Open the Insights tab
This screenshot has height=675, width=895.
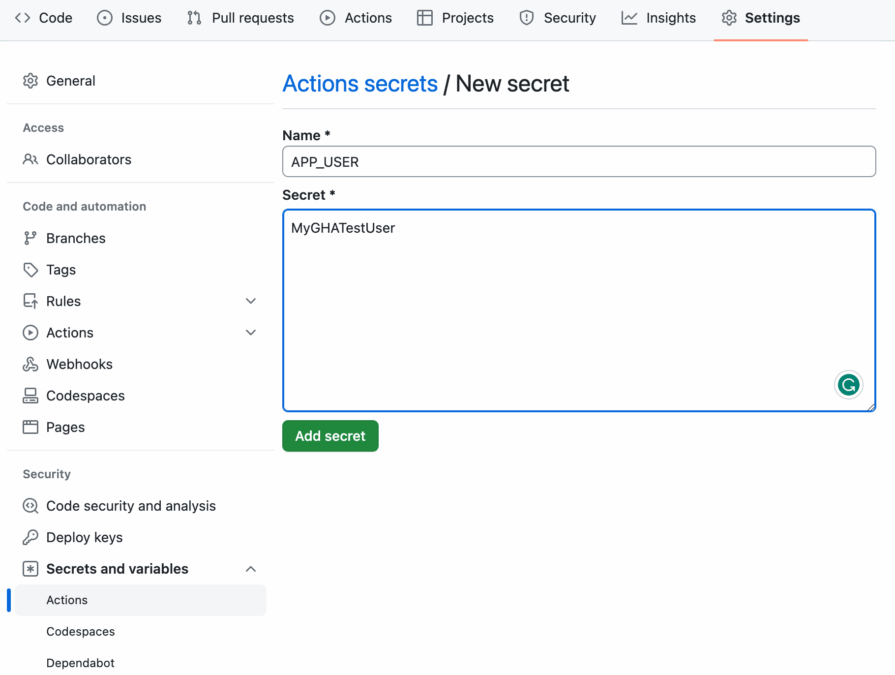coord(658,17)
